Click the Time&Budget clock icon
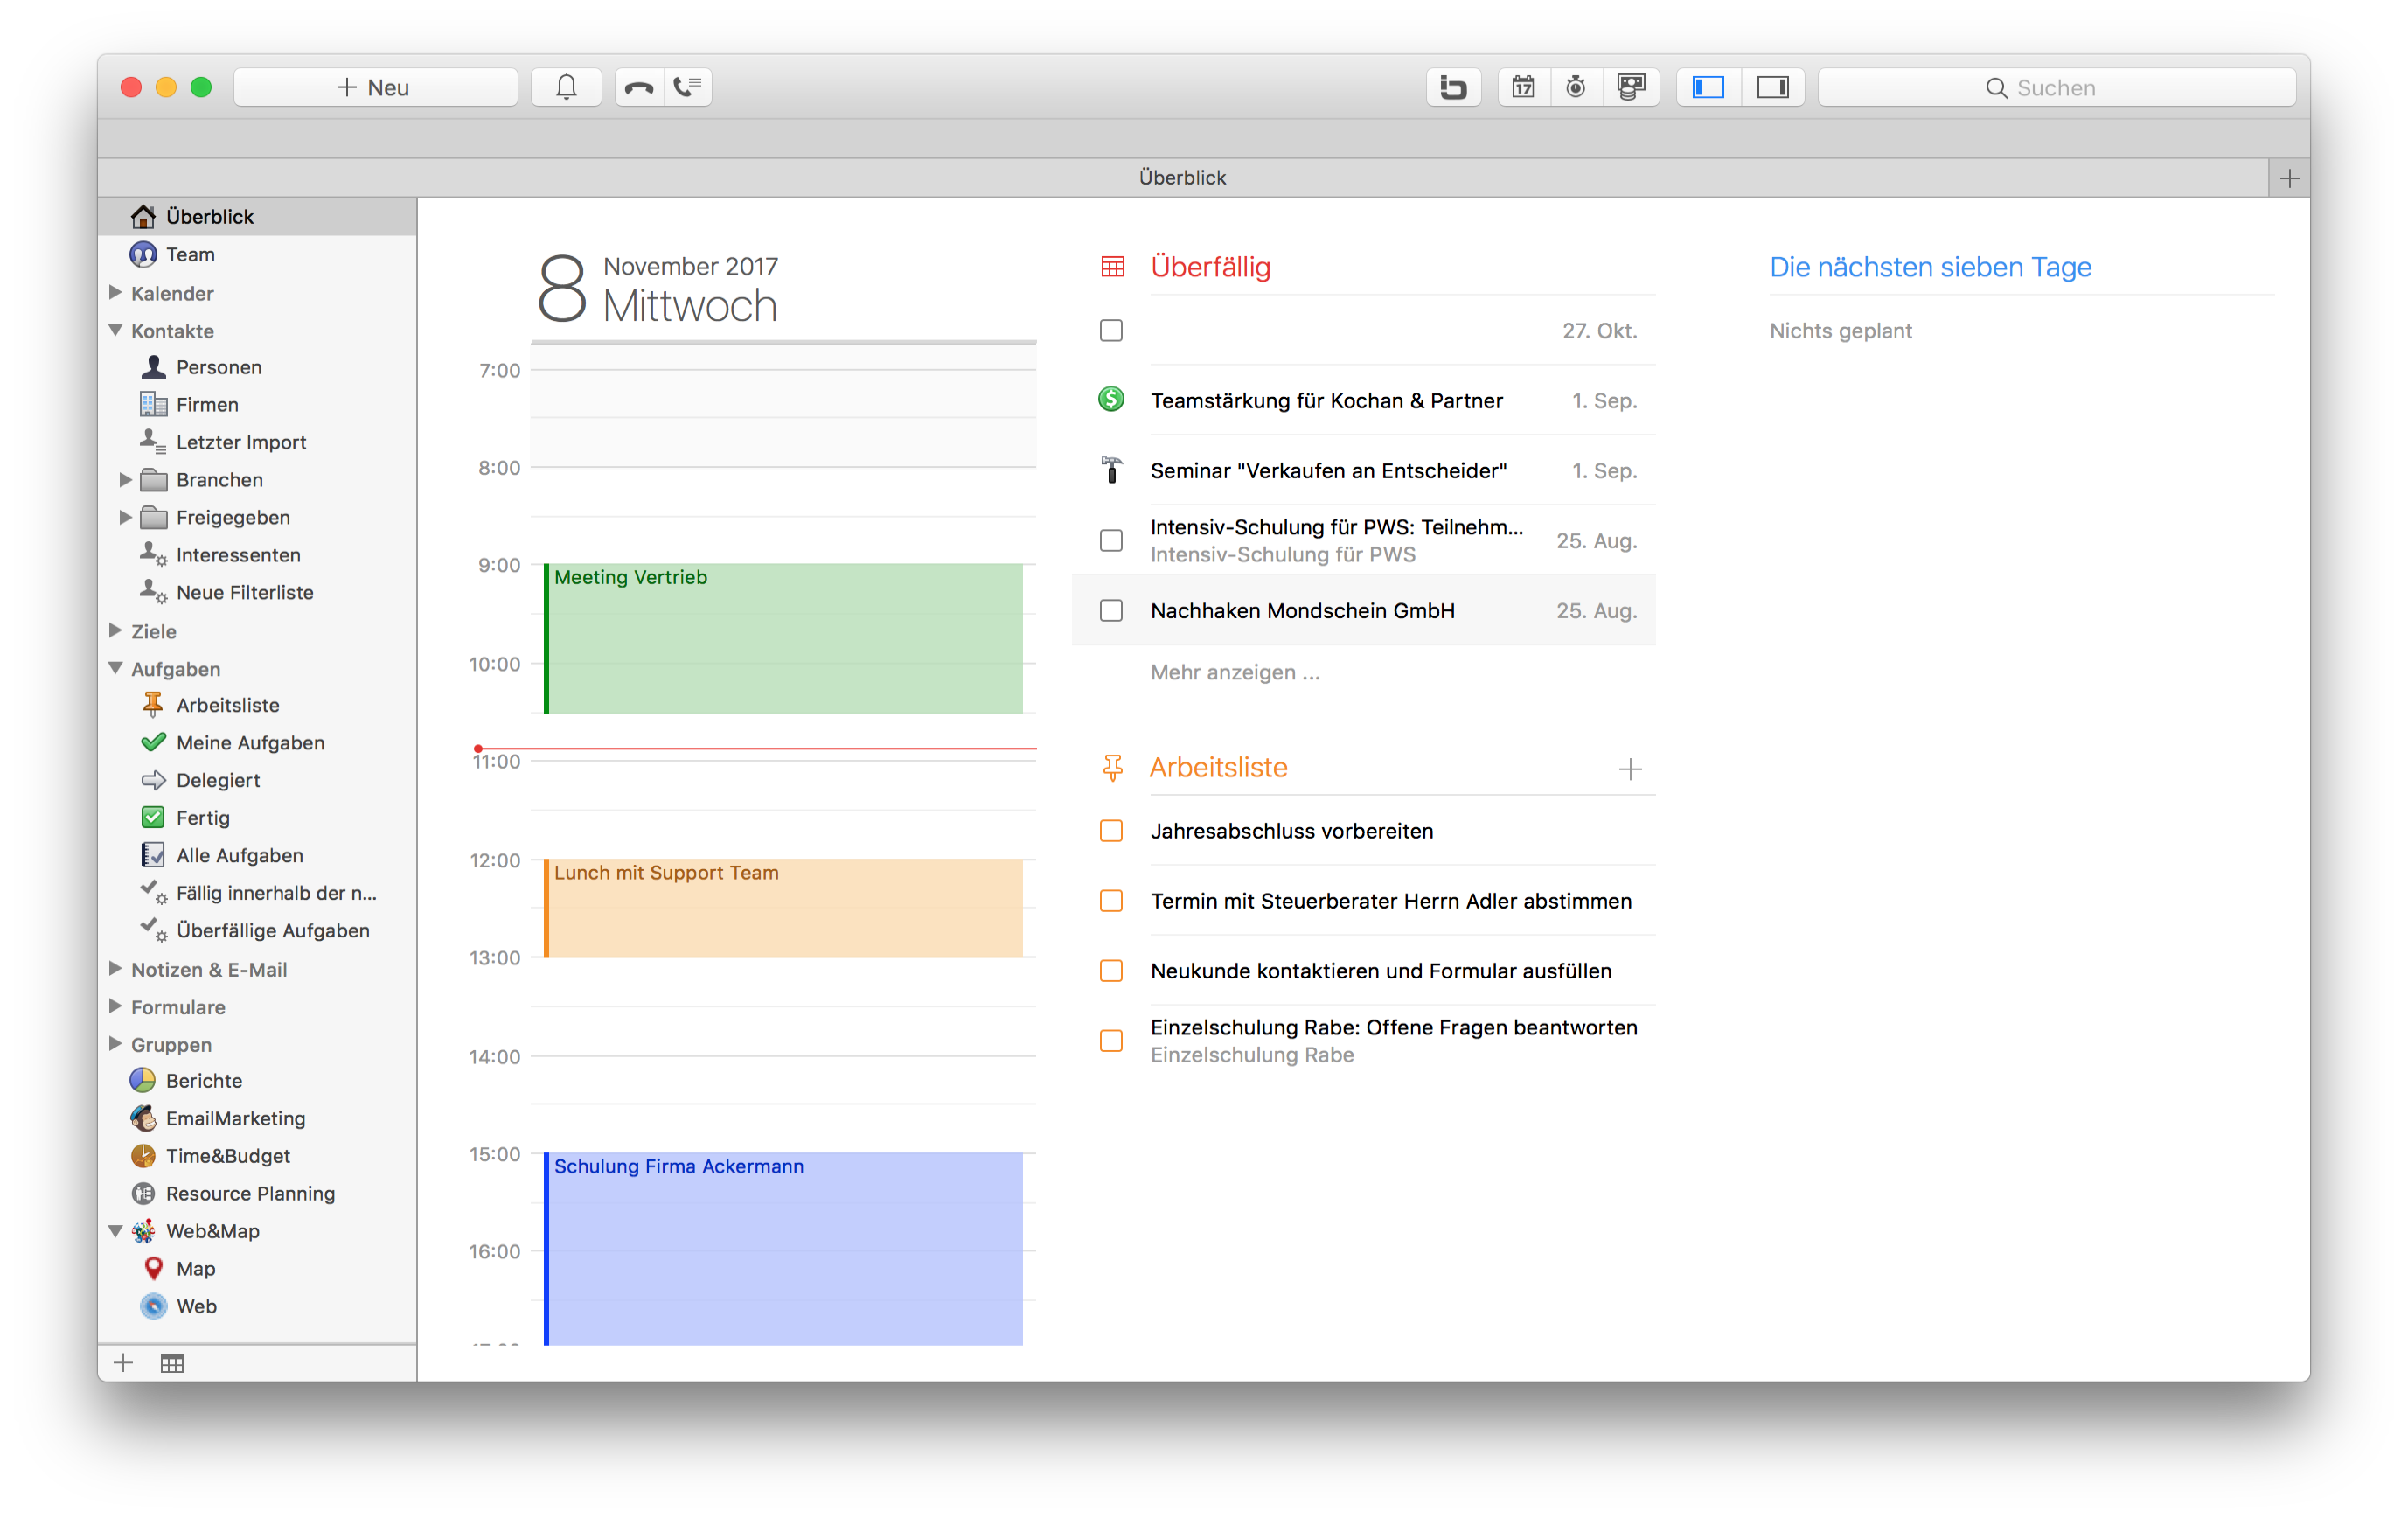Image resolution: width=2408 pixels, height=1518 pixels. pyautogui.click(x=143, y=1155)
